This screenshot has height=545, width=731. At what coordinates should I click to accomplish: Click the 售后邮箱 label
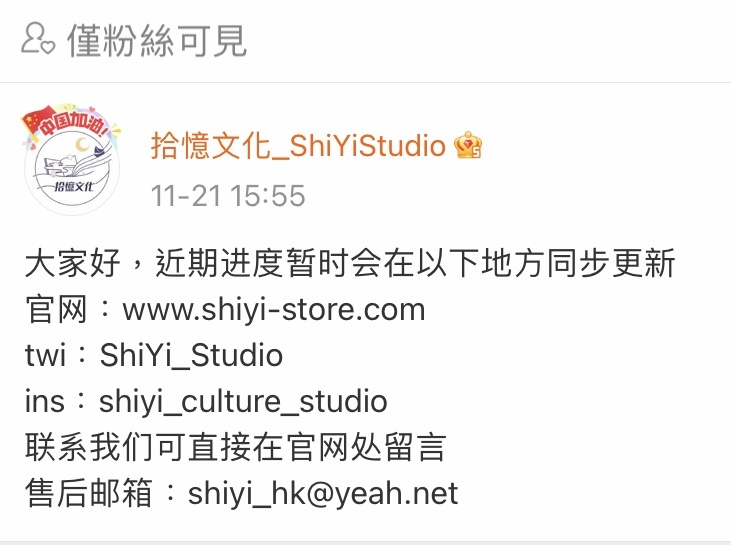(x=89, y=493)
